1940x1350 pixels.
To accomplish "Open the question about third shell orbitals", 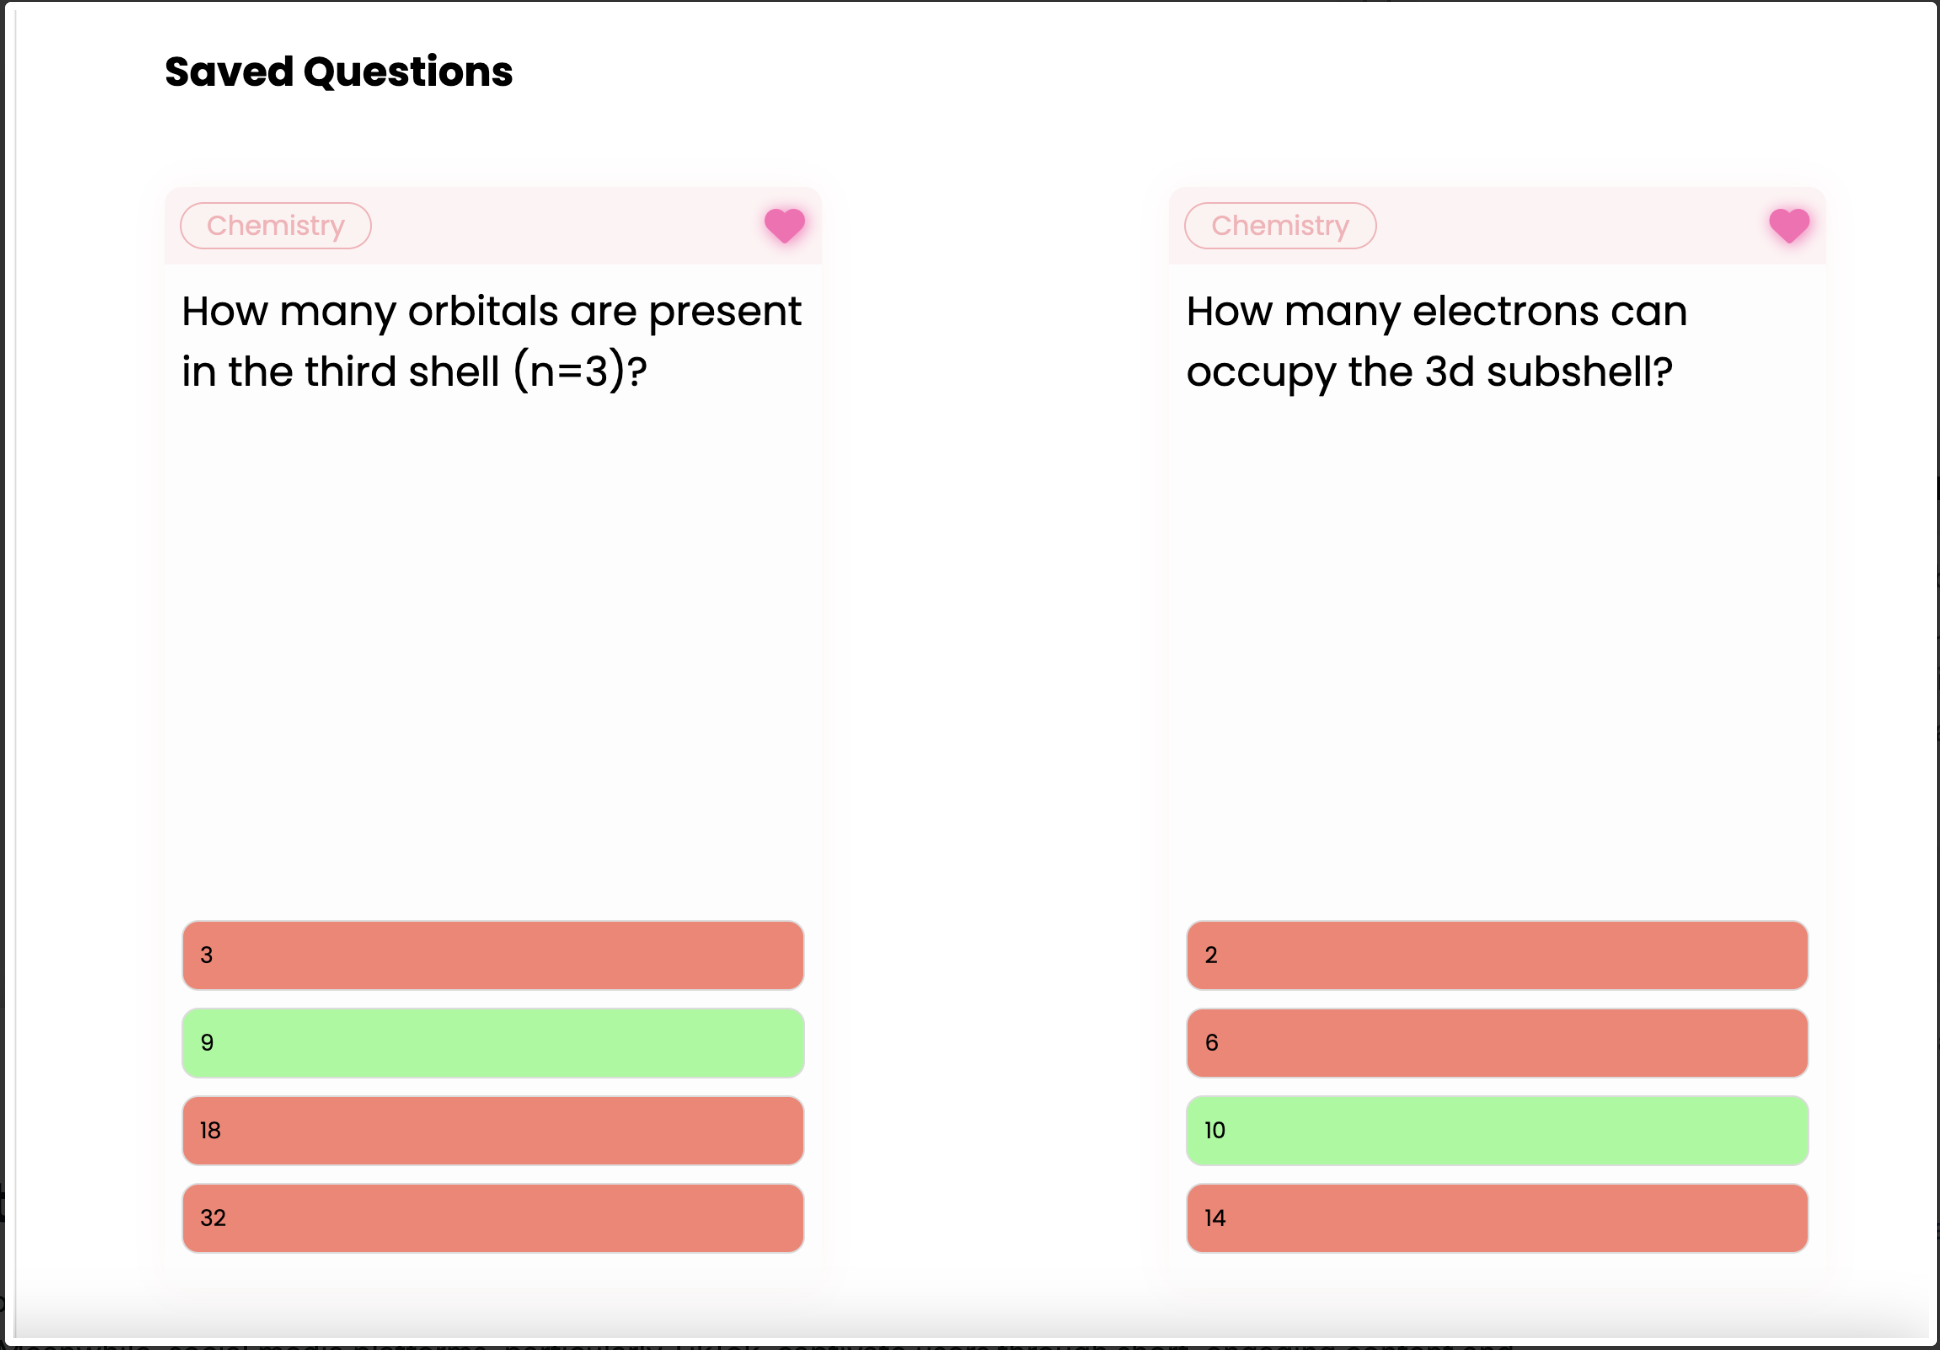I will click(x=491, y=342).
